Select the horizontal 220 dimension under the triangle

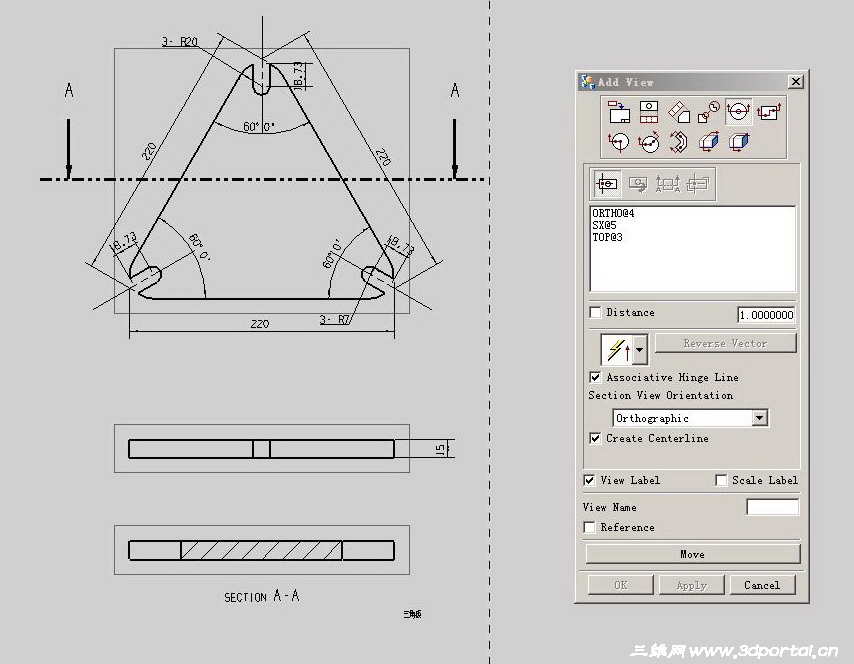point(260,324)
